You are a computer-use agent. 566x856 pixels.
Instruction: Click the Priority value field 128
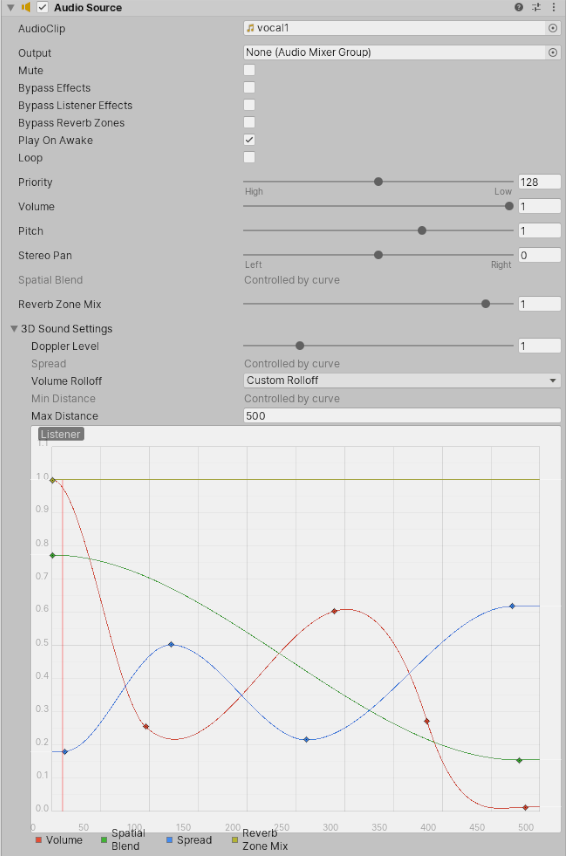coord(539,182)
